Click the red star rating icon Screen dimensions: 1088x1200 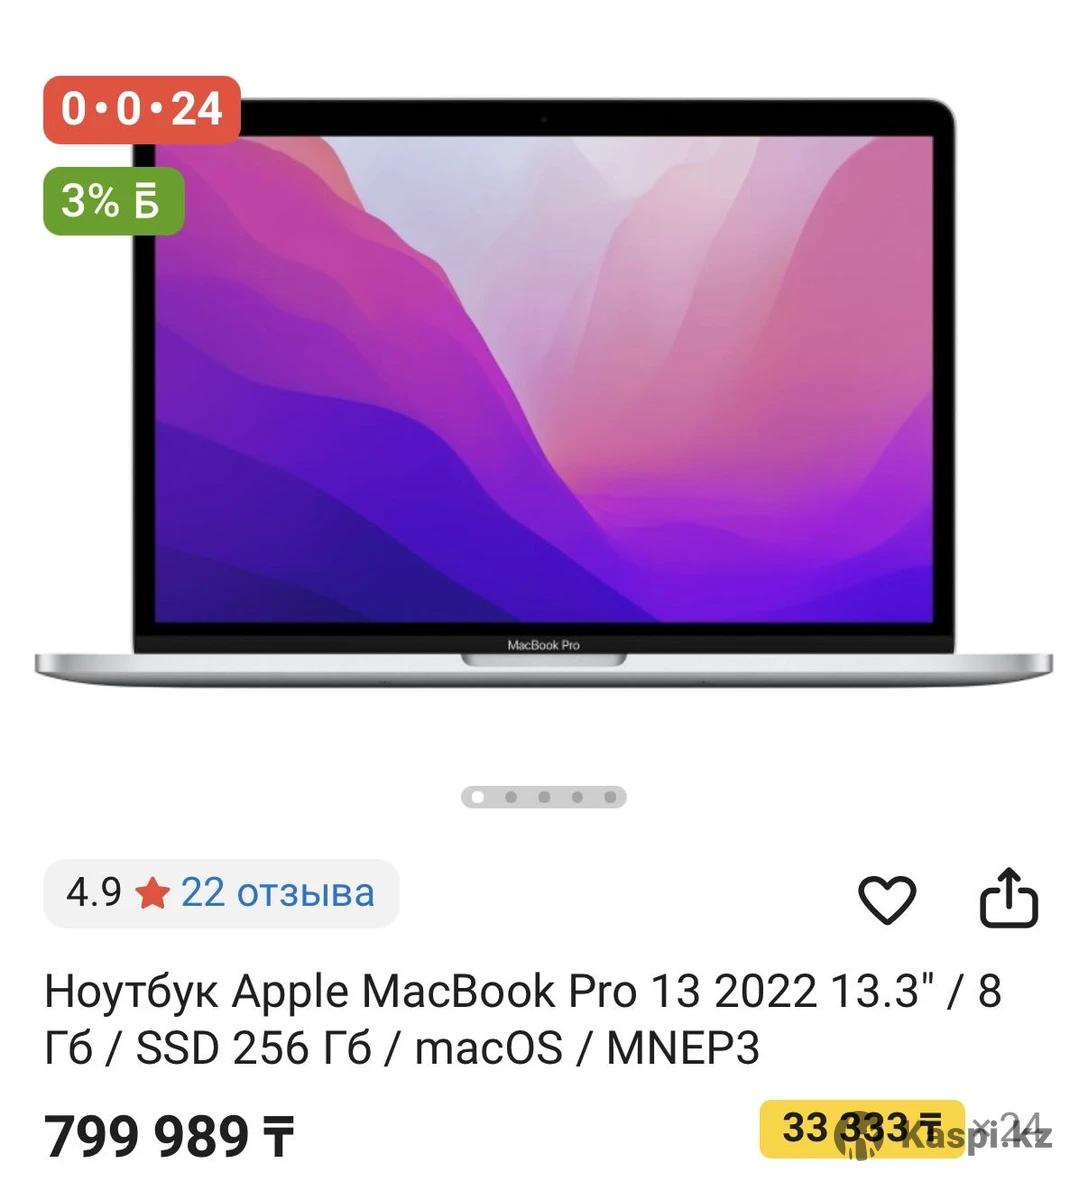(152, 893)
